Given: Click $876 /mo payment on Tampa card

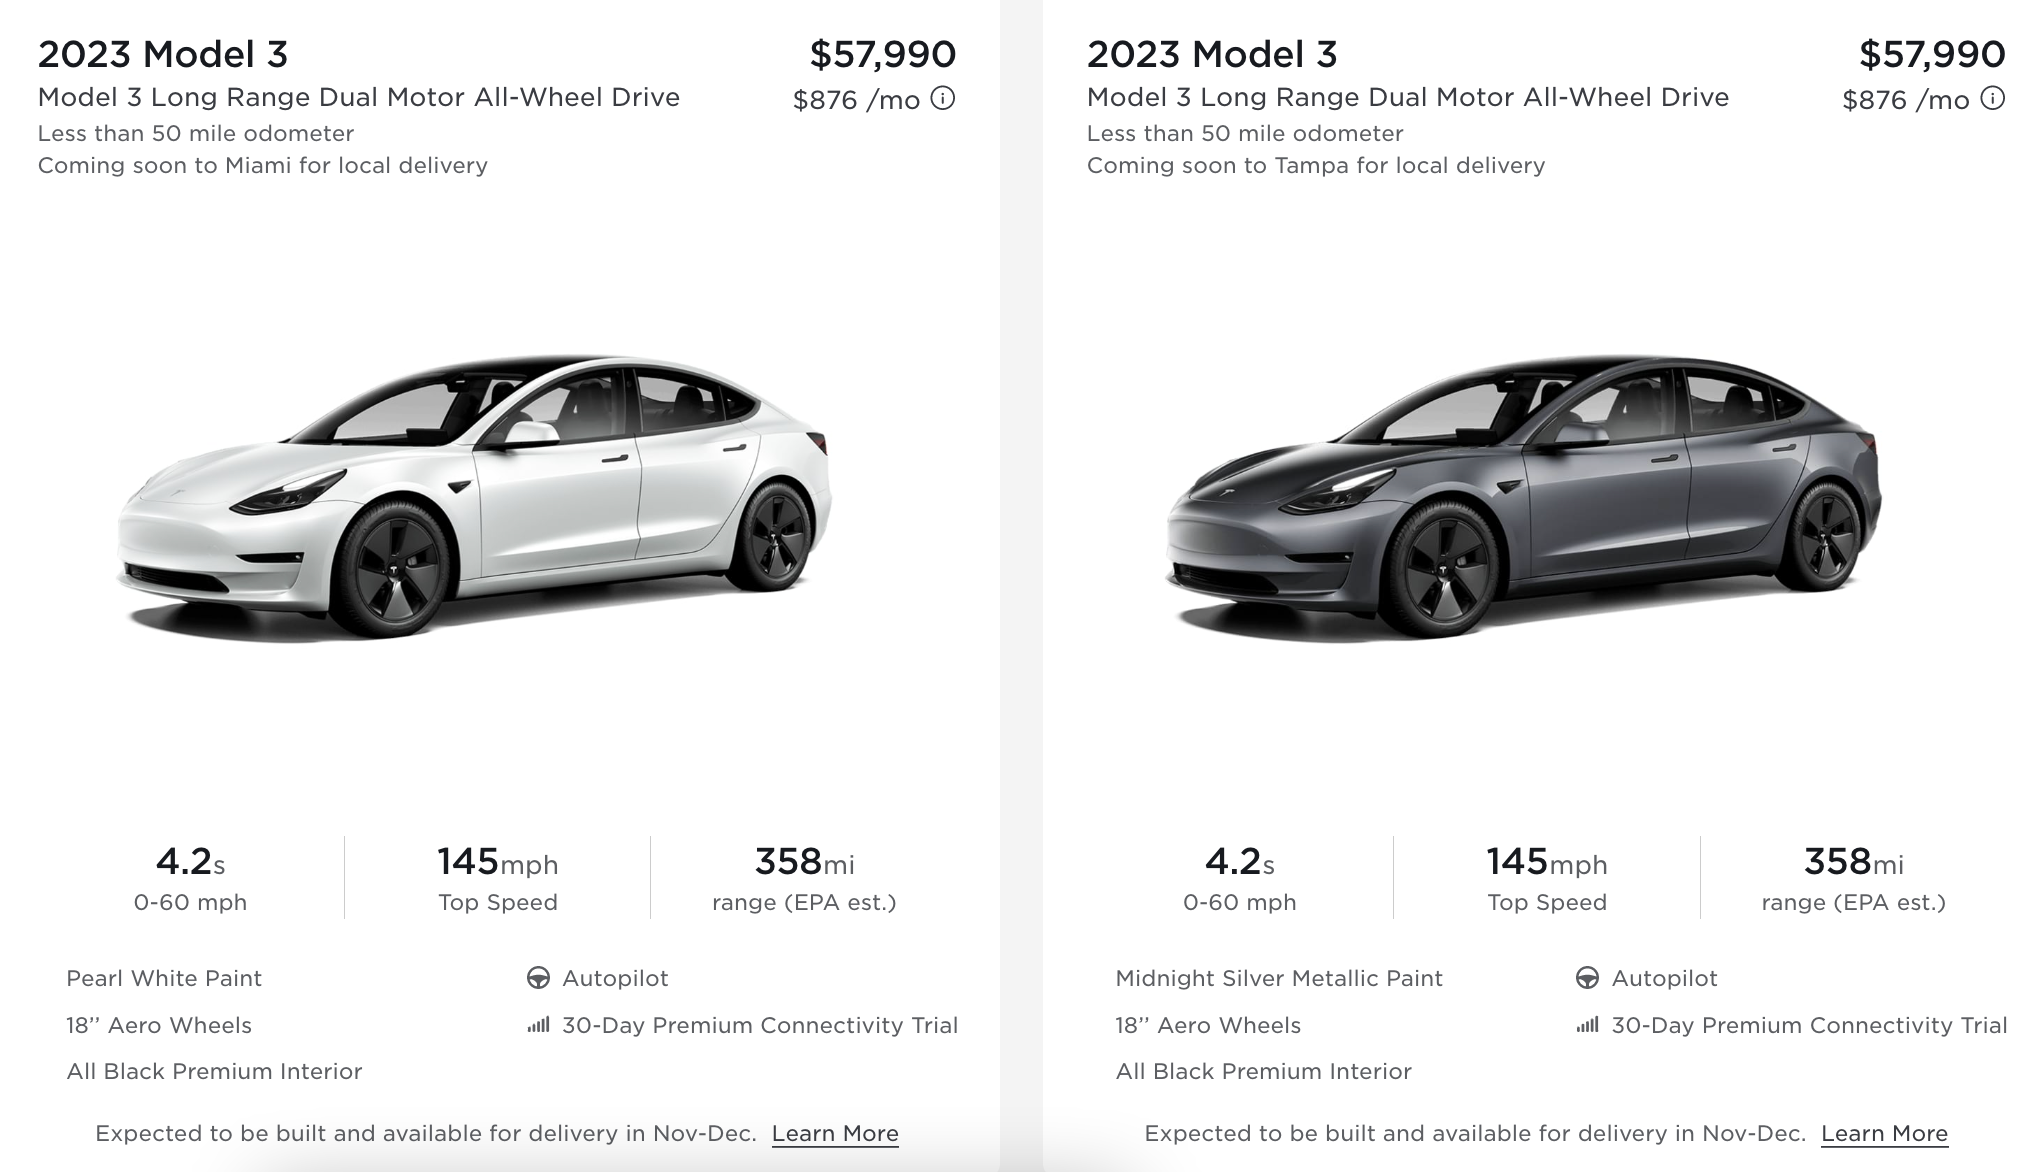Looking at the screenshot, I should (1906, 100).
